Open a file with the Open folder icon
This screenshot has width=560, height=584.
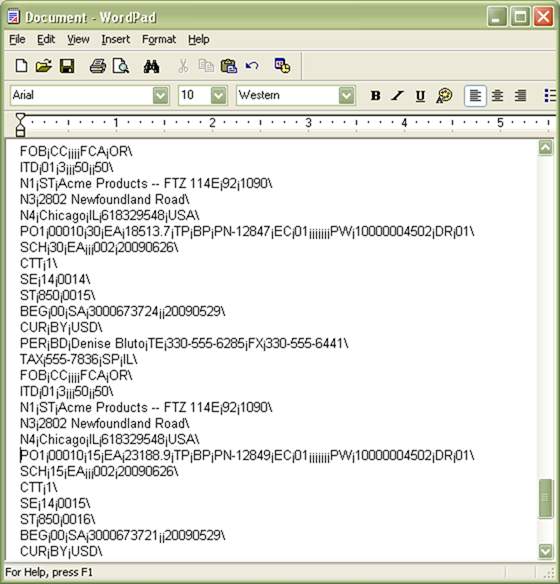[44, 66]
